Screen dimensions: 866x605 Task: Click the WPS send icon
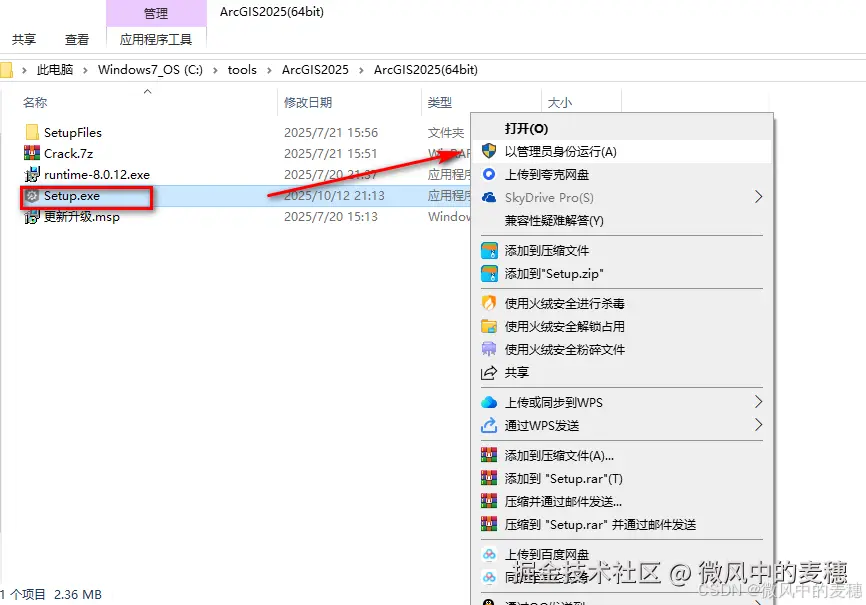489,425
